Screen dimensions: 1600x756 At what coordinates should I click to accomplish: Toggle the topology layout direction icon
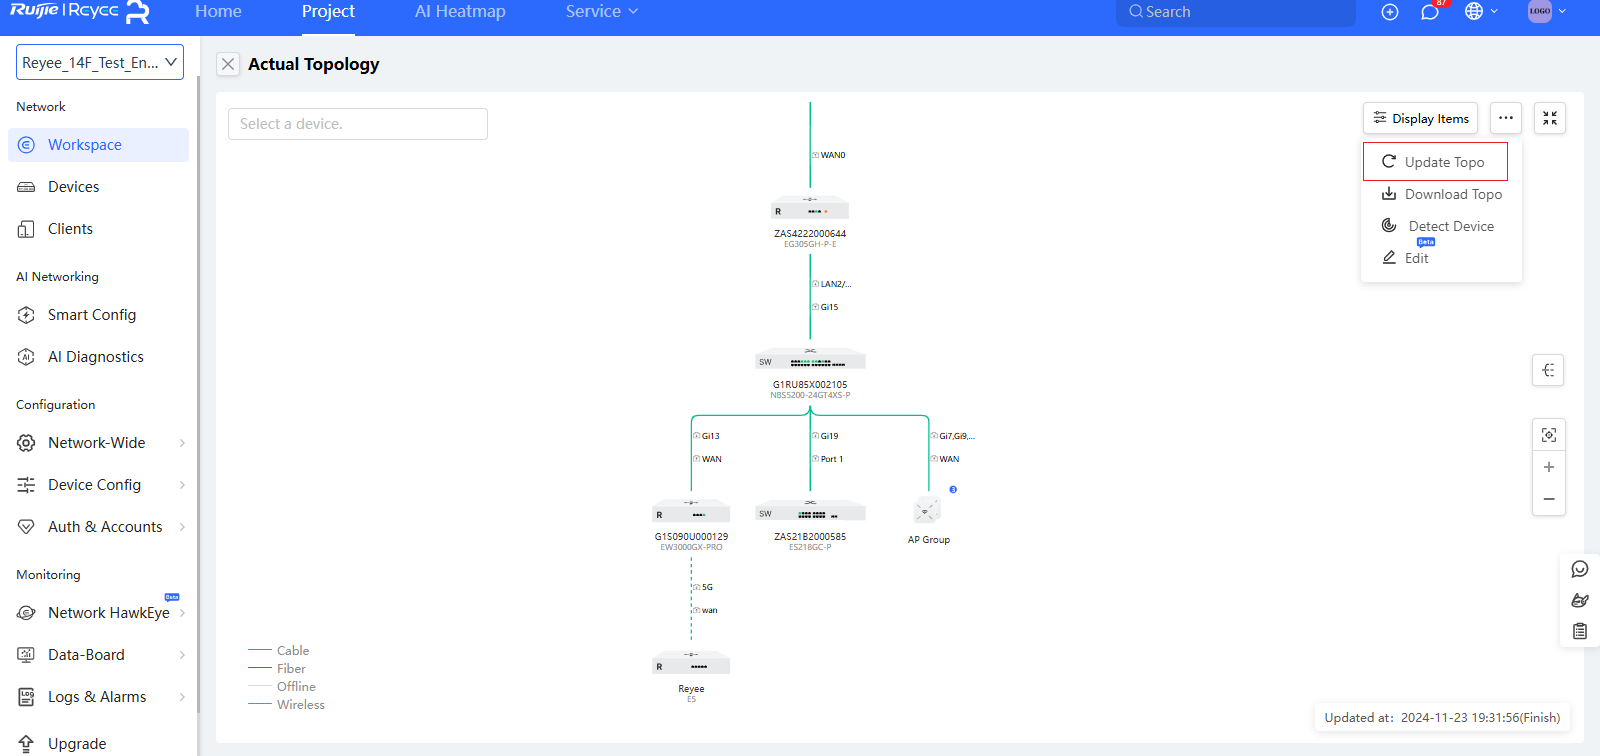(1548, 370)
